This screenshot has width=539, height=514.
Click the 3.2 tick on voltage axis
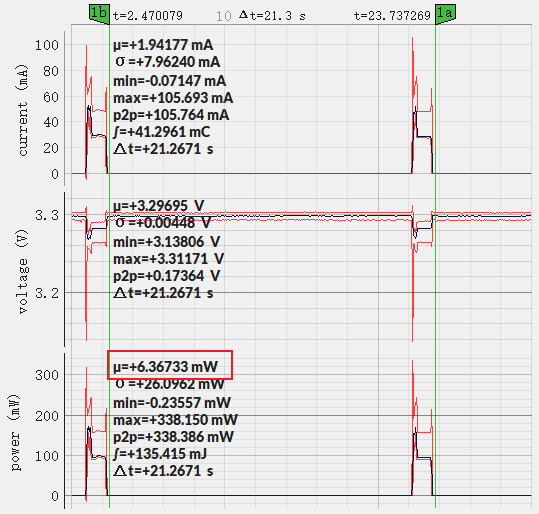(x=47, y=293)
